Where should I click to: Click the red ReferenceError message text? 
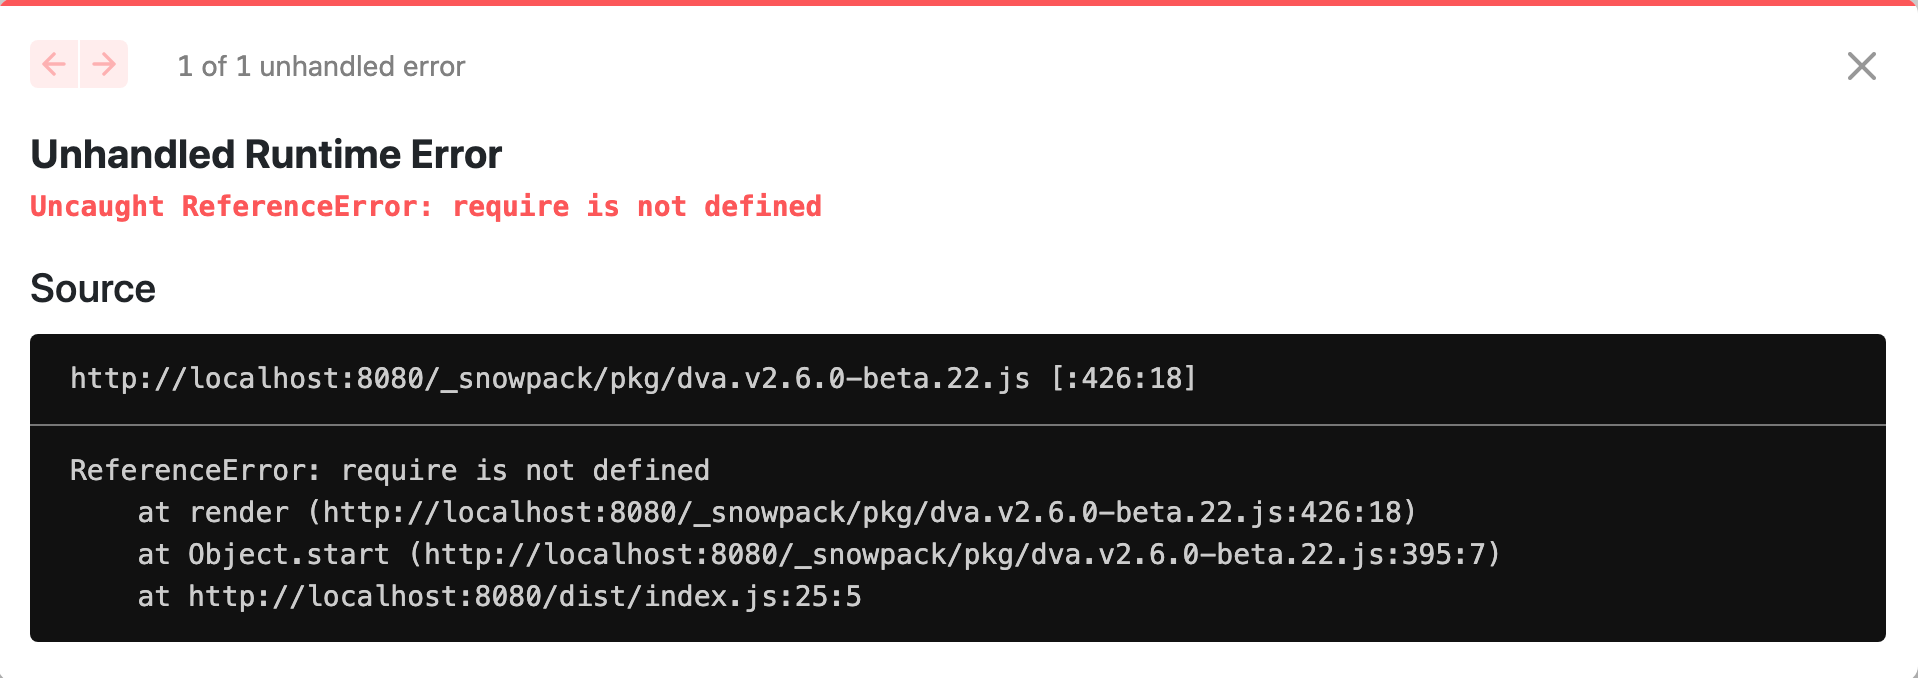point(426,206)
